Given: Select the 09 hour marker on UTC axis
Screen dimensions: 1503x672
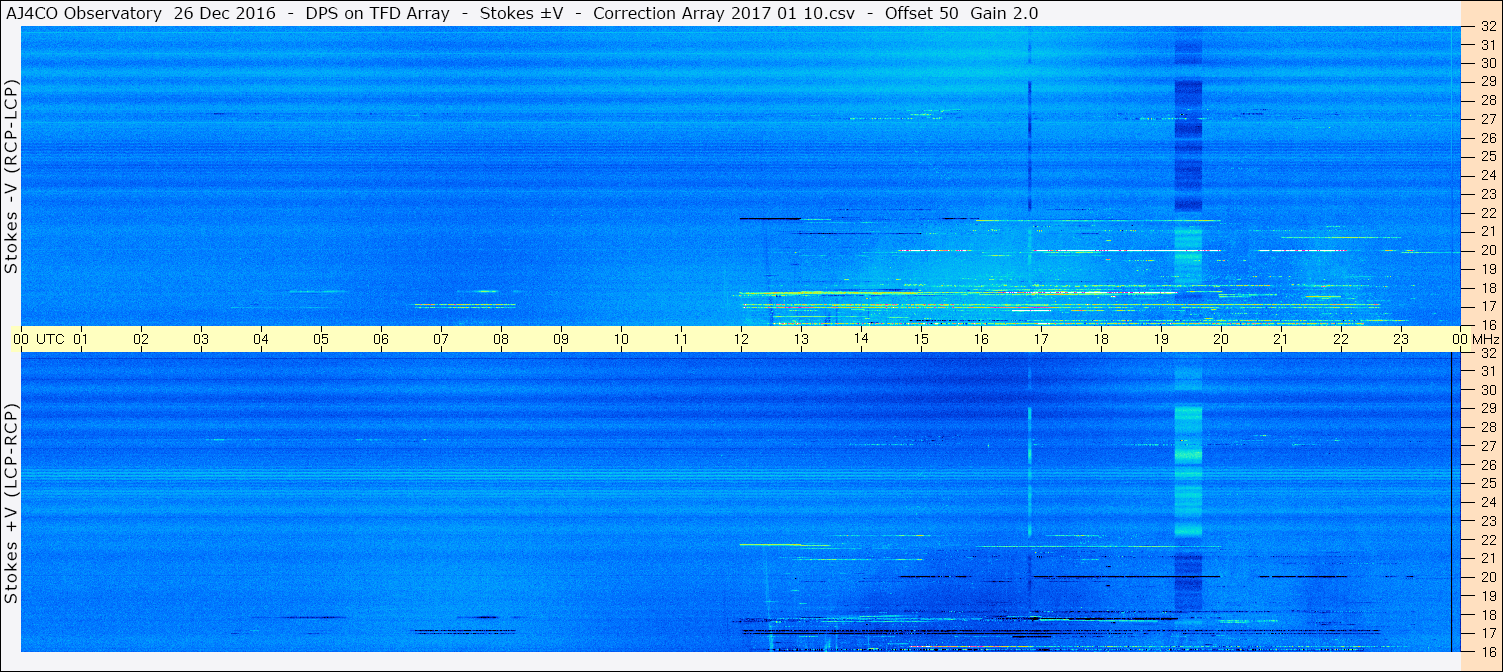Looking at the screenshot, I should [x=561, y=340].
